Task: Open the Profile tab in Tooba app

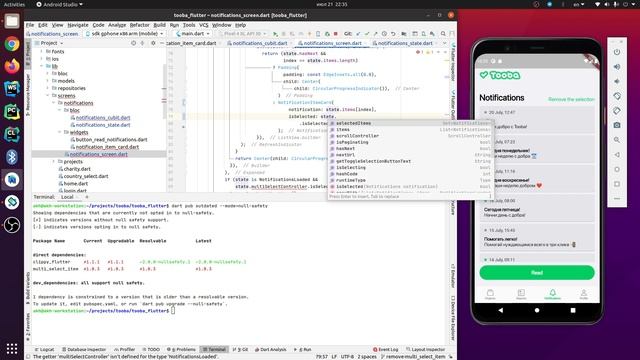Action: 584,294
